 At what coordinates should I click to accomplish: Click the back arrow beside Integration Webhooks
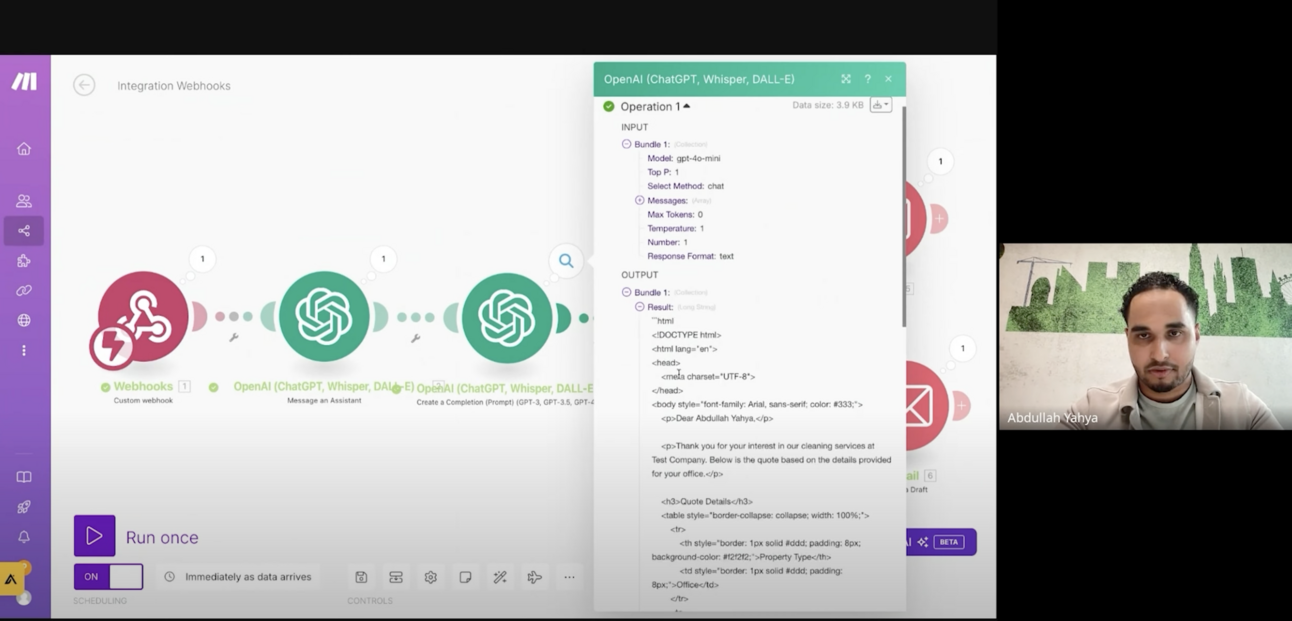pos(84,86)
